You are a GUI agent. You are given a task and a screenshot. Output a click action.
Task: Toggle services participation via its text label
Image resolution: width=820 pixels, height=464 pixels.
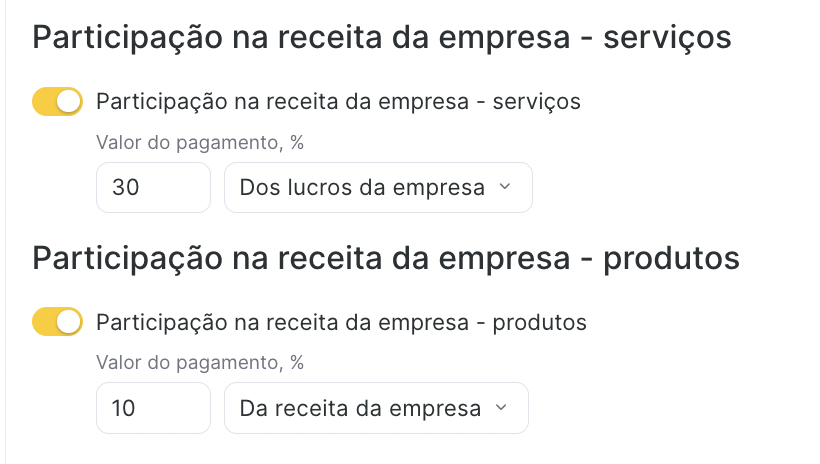click(338, 101)
